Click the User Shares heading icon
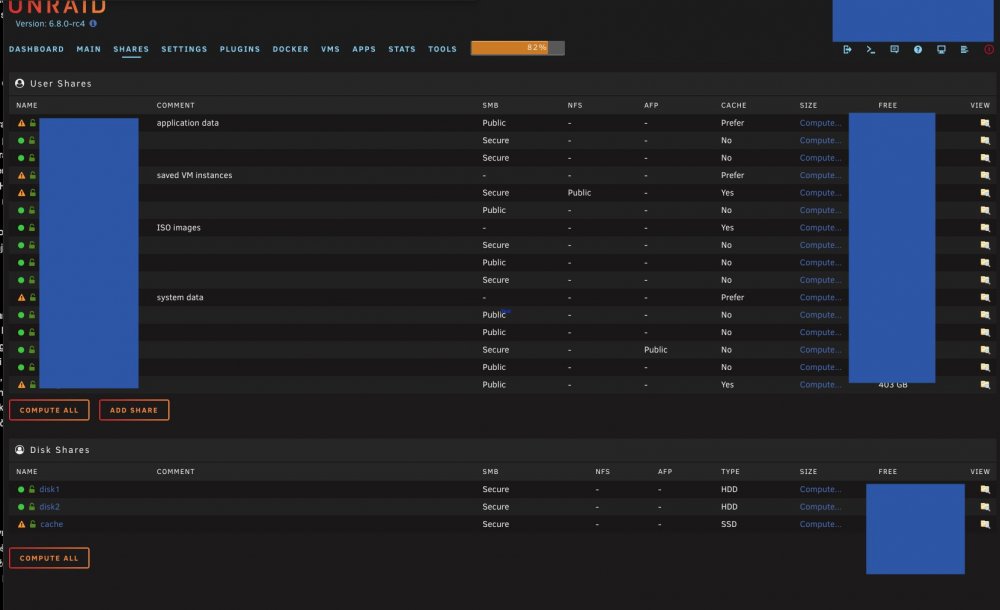The image size is (1000, 610). coord(20,84)
